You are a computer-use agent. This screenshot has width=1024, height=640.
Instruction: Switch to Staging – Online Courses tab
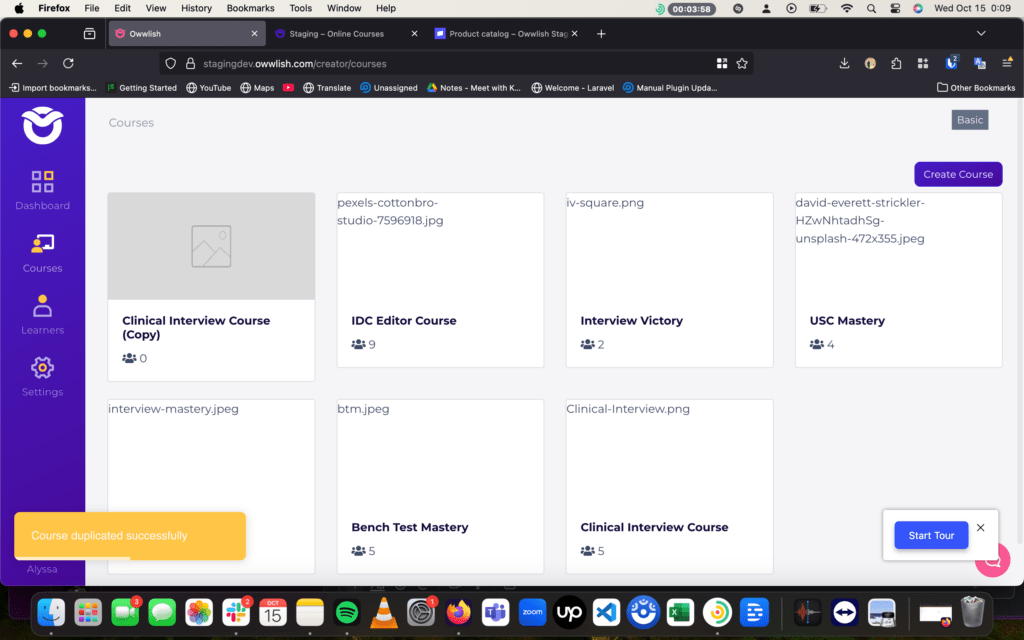click(x=346, y=33)
